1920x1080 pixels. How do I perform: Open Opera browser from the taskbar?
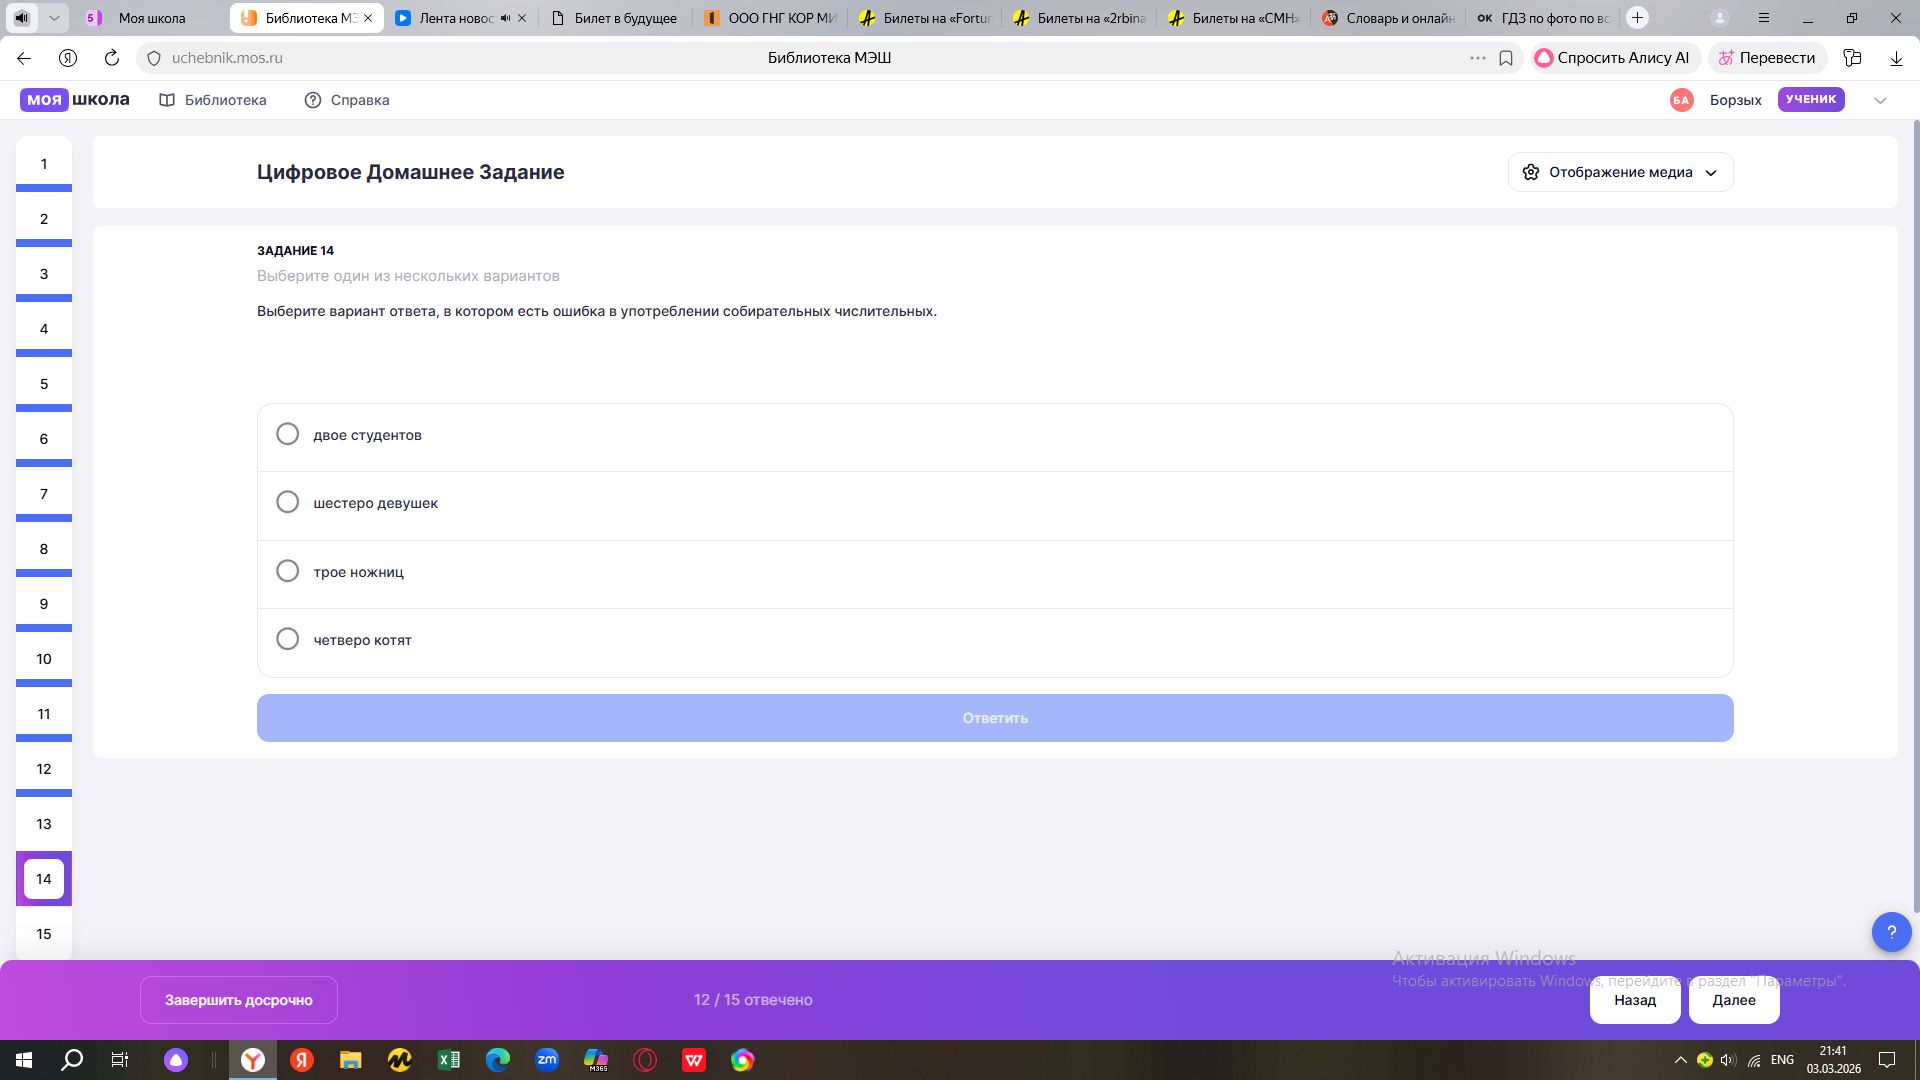coord(645,1060)
